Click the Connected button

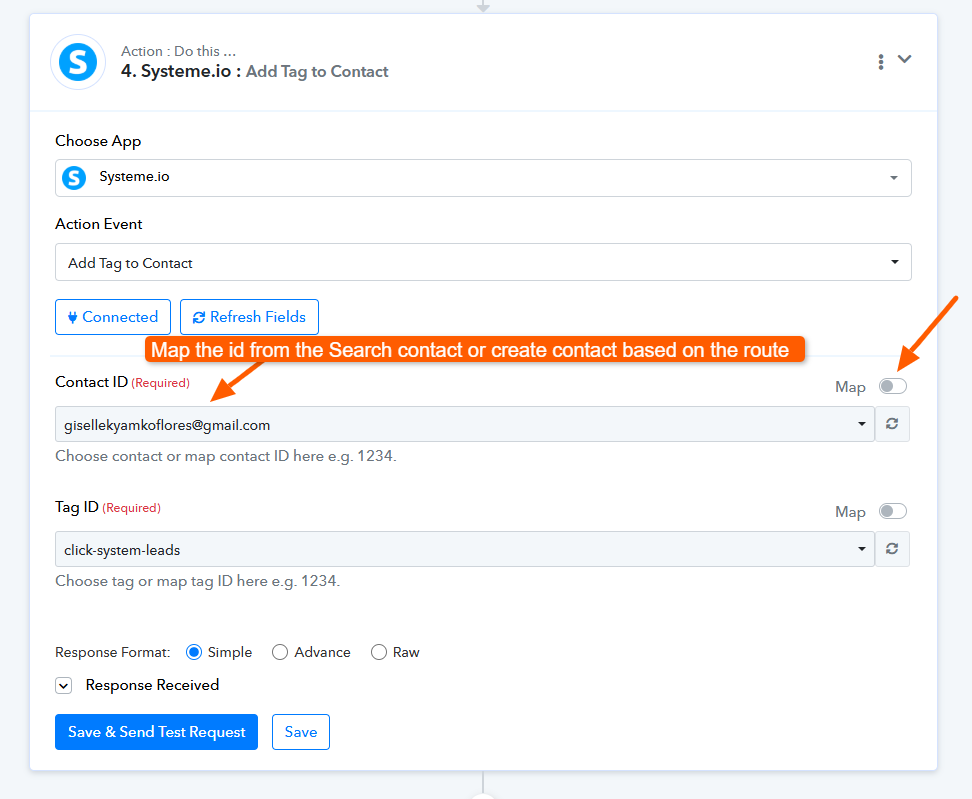point(112,317)
